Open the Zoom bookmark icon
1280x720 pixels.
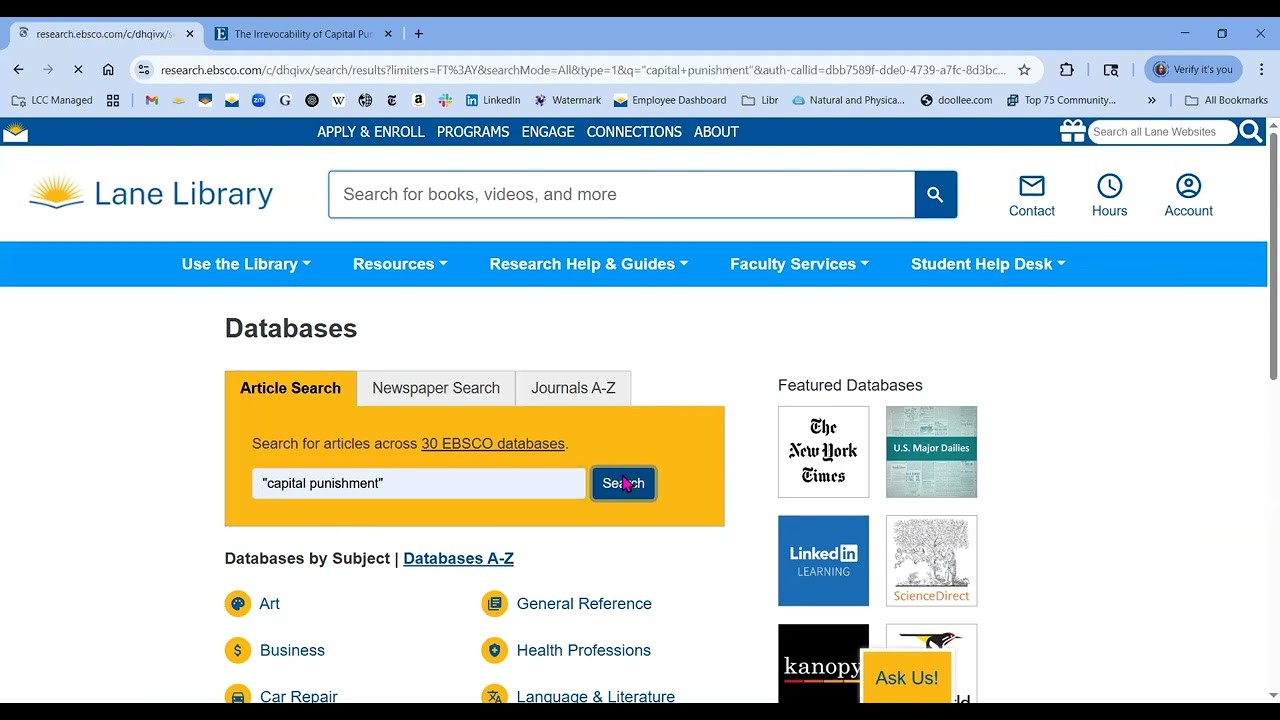(259, 100)
